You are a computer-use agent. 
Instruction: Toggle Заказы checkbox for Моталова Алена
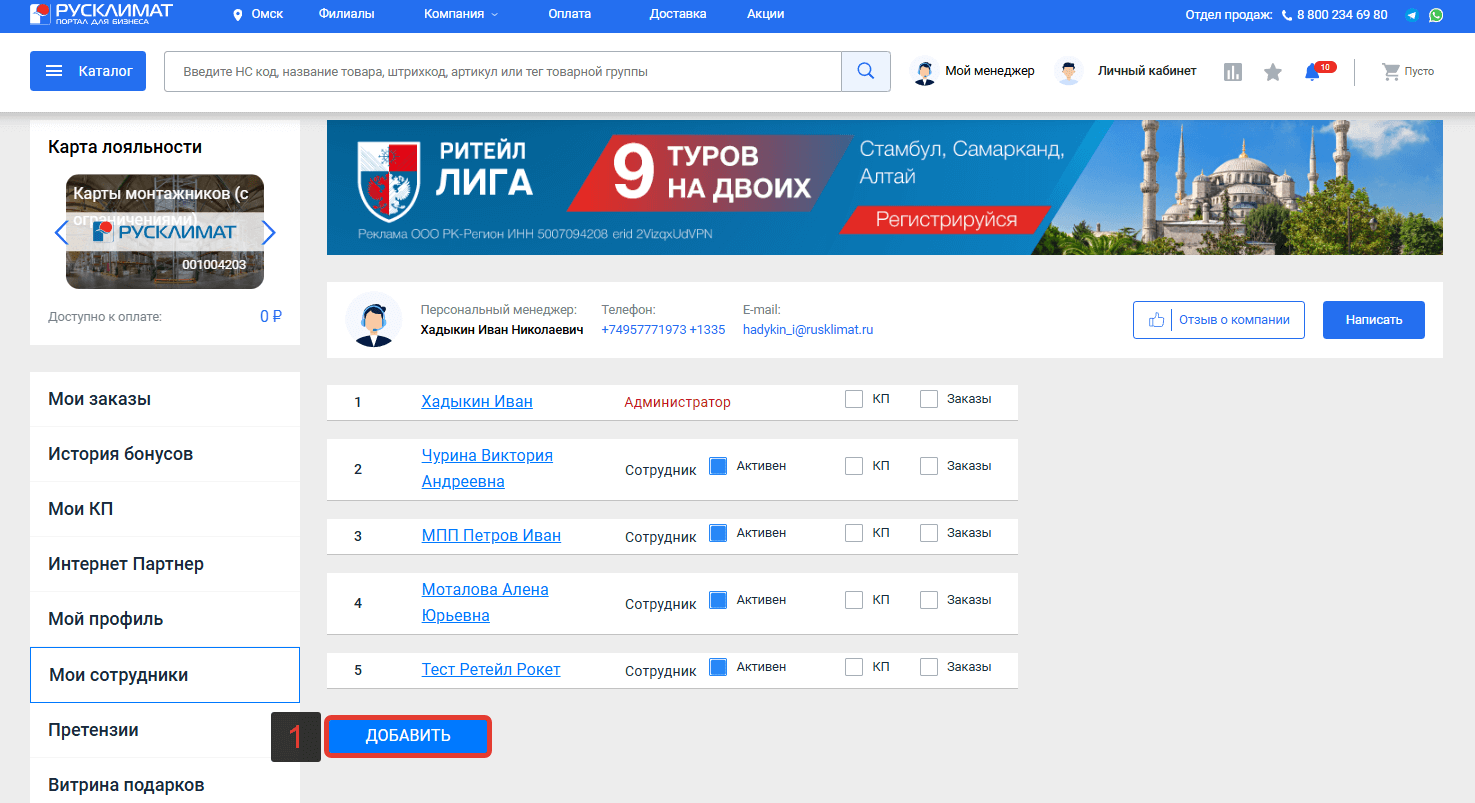929,600
